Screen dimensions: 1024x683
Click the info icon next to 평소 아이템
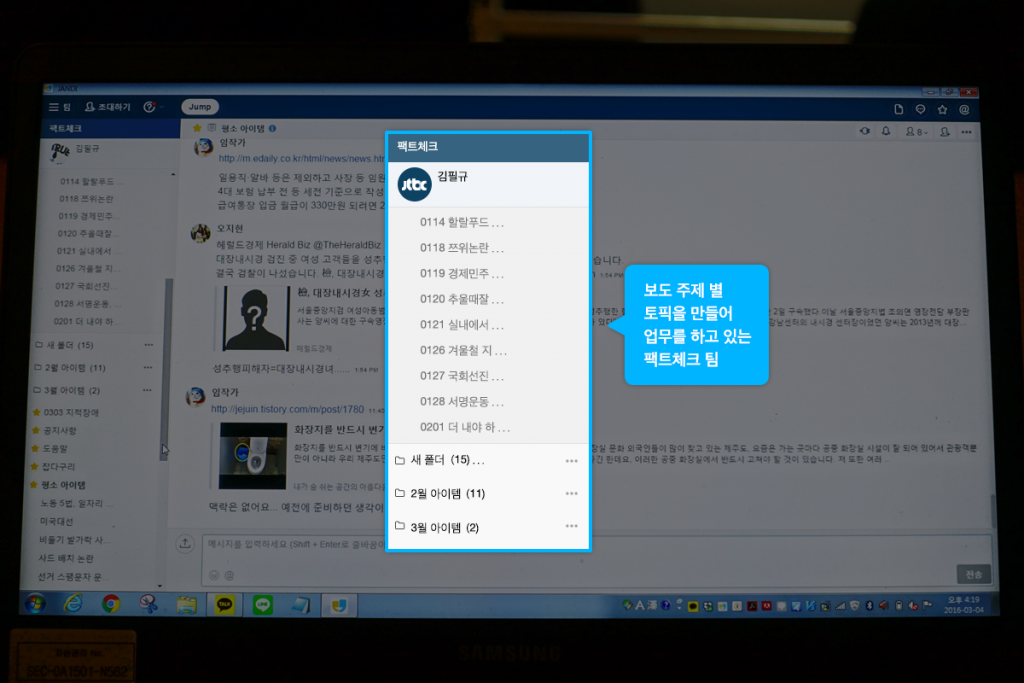point(272,128)
